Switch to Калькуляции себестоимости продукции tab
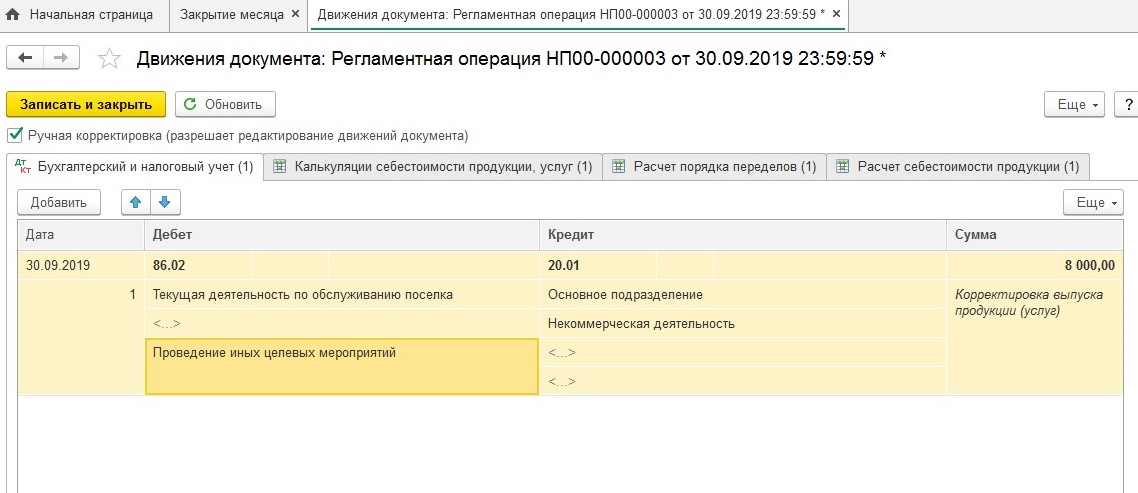 (433, 167)
